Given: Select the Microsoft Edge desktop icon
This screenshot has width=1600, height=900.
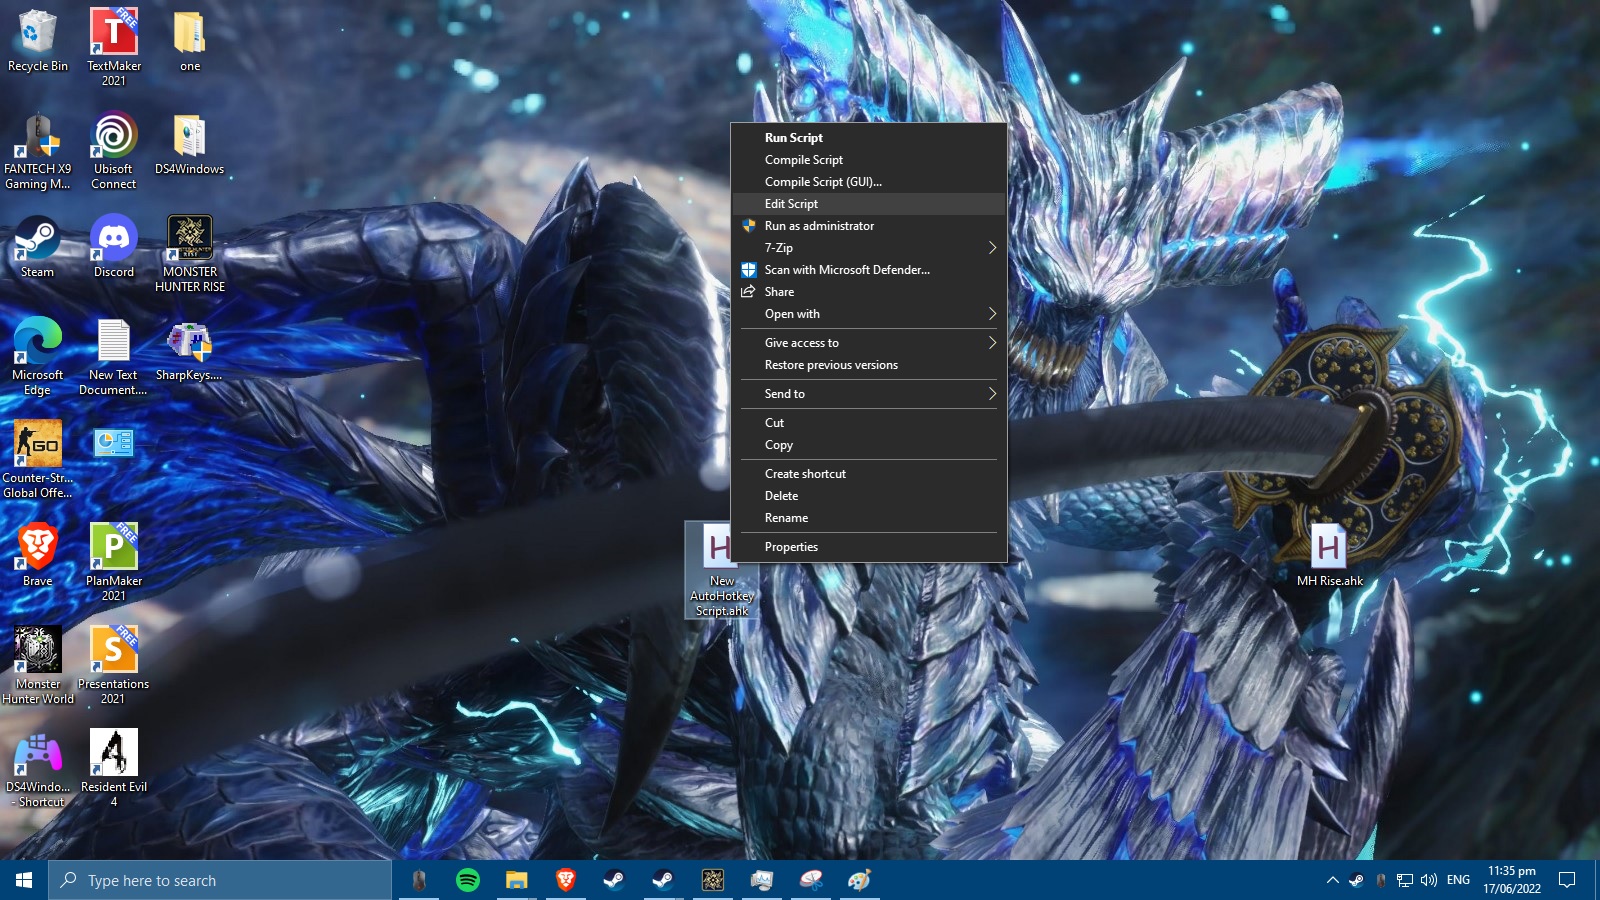Looking at the screenshot, I should [38, 357].
